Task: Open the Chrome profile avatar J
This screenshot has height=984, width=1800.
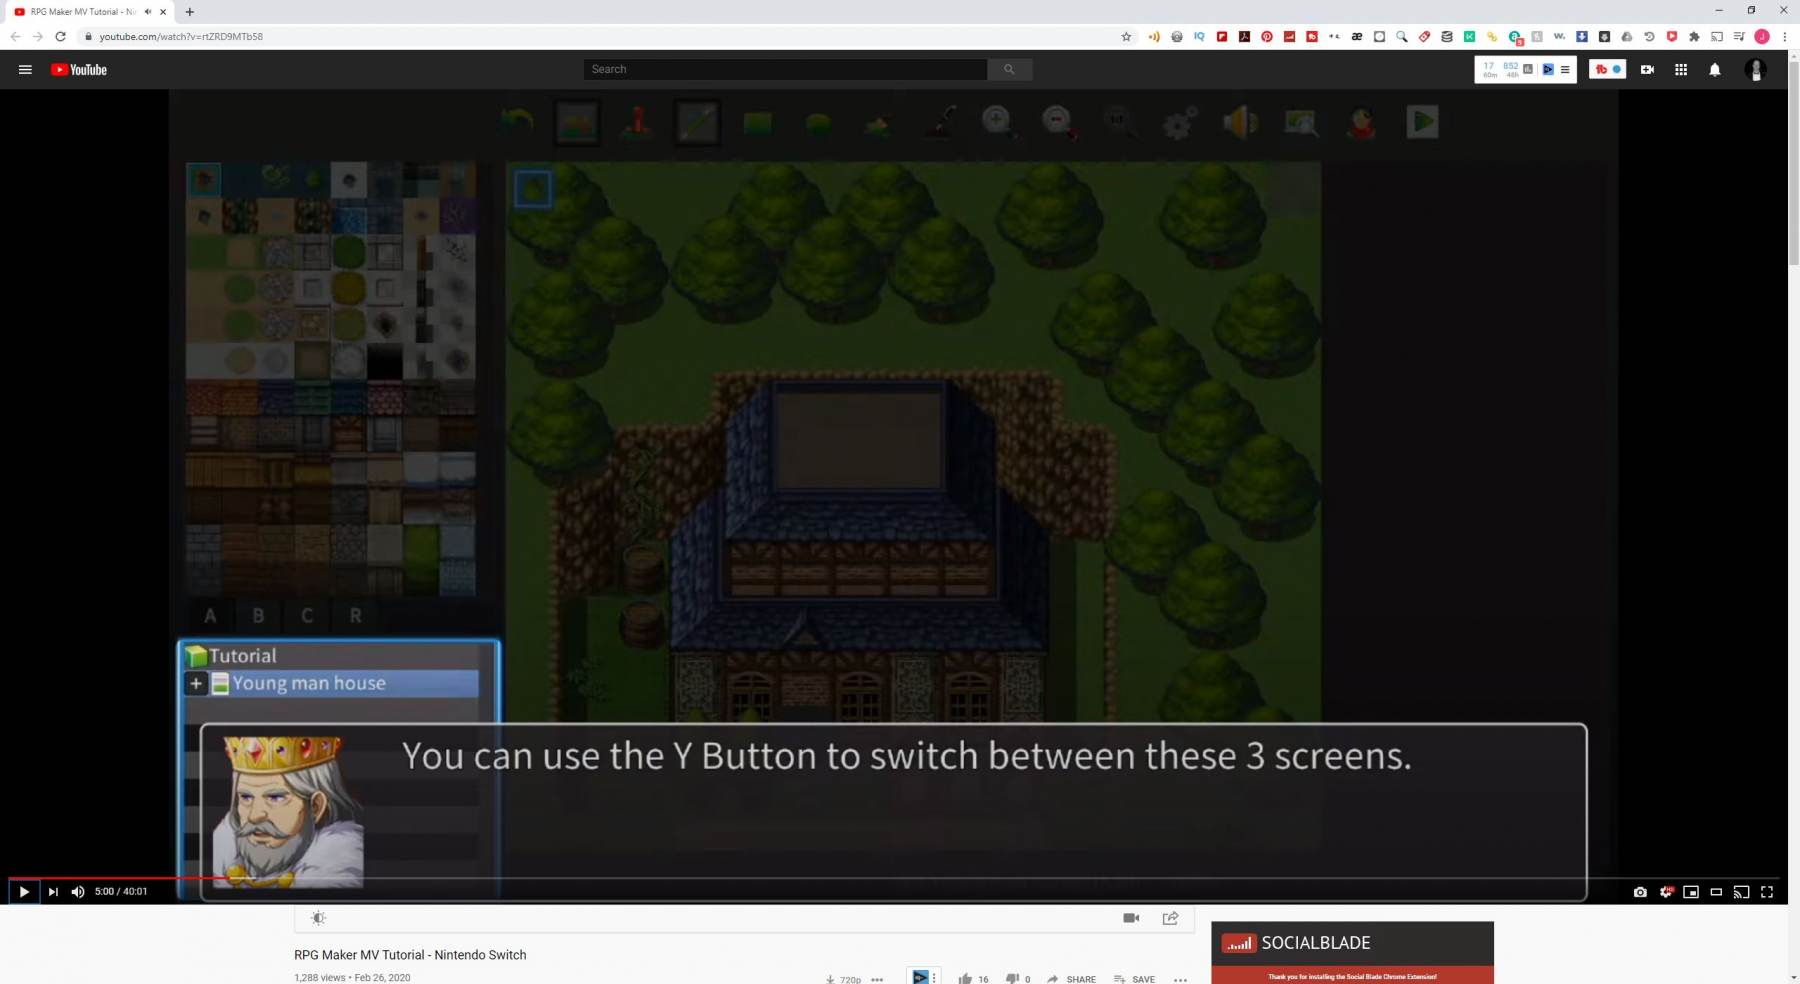Action: pyautogui.click(x=1762, y=37)
